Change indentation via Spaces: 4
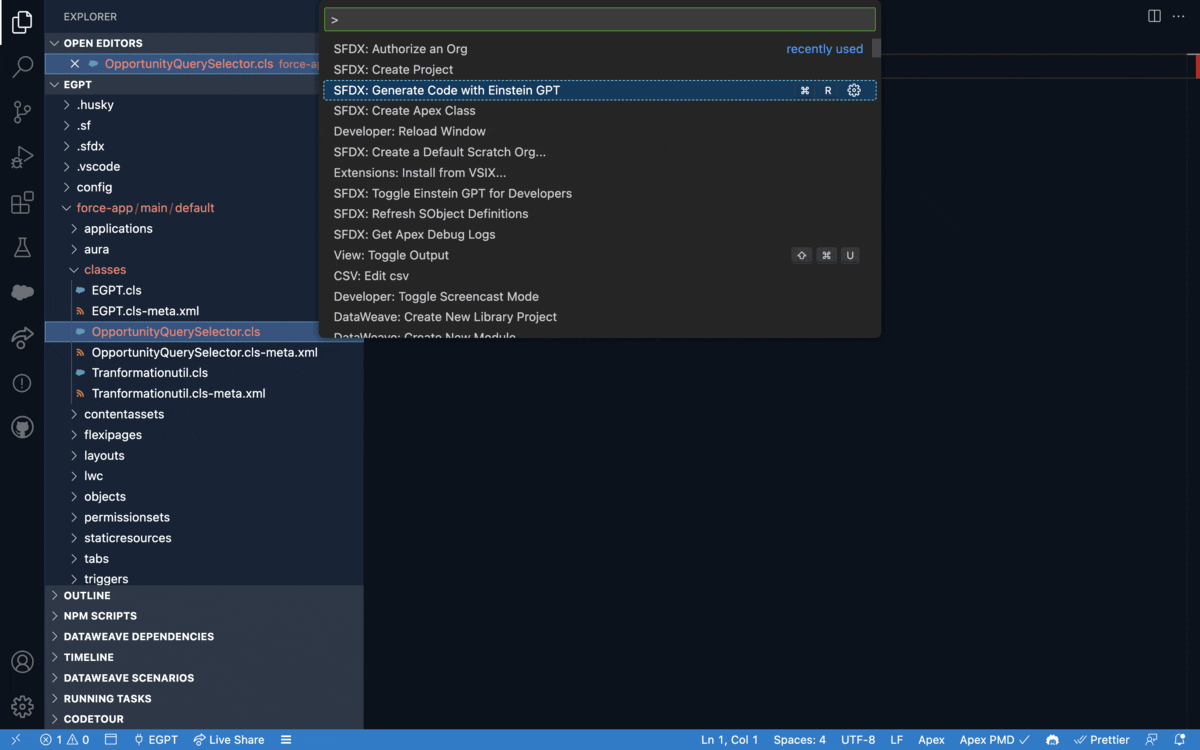Viewport: 1200px width, 750px height. click(x=800, y=740)
